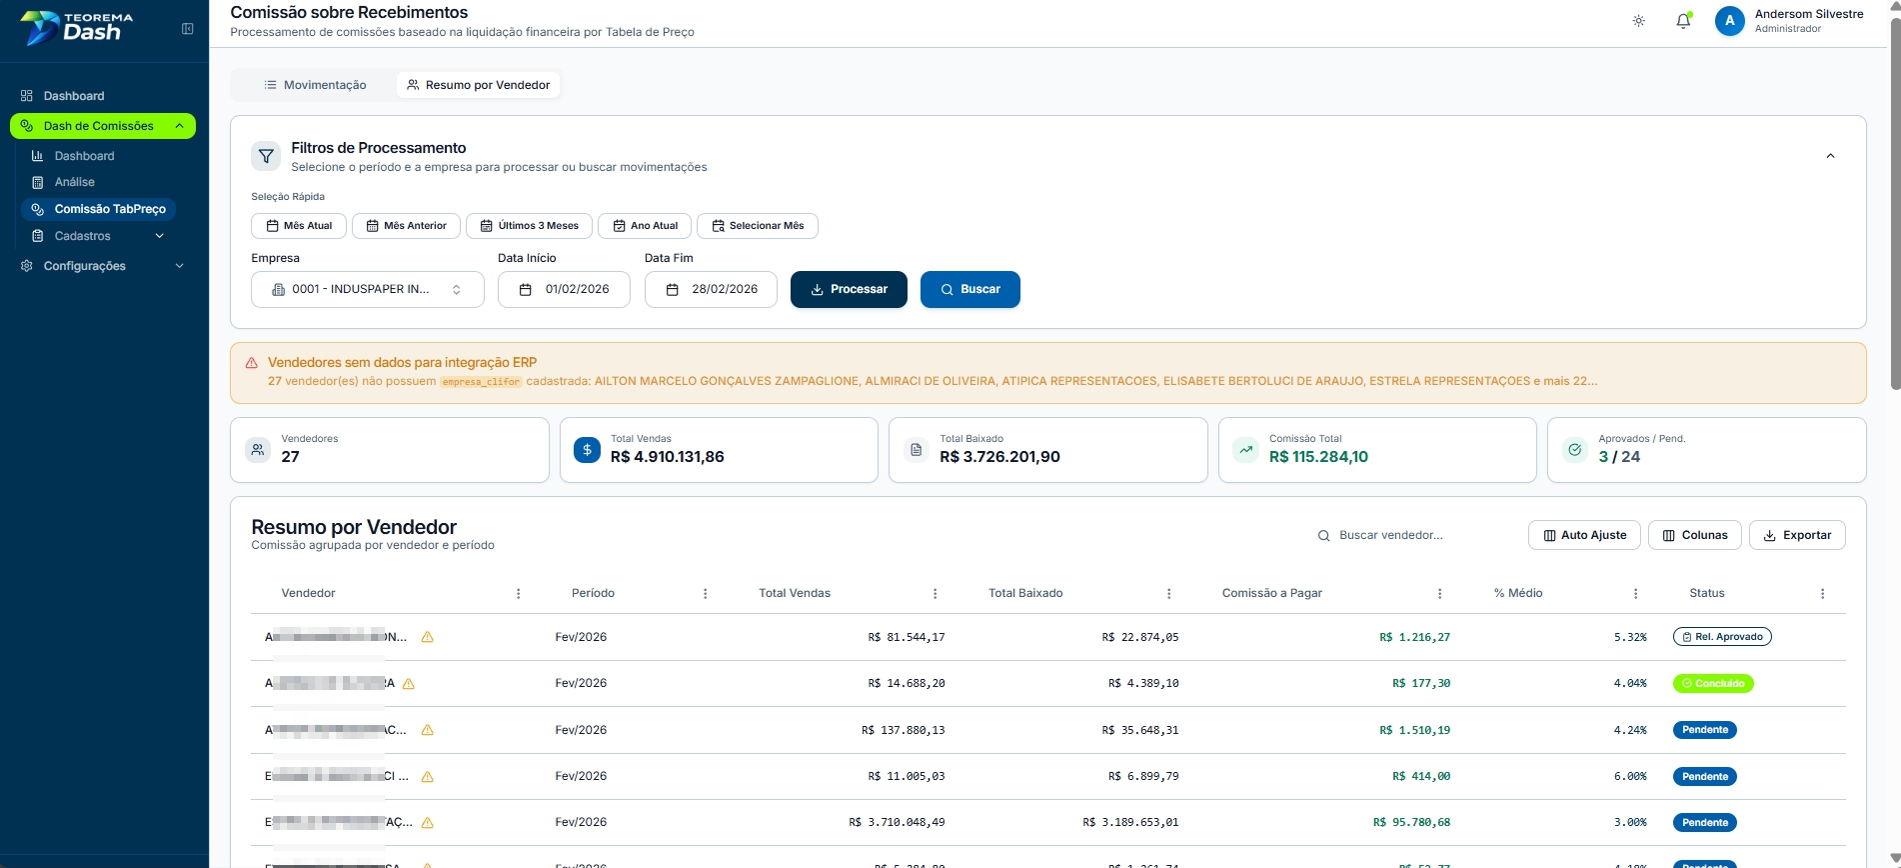Click warning icon on R$ 137.880,13 row
The height and width of the screenshot is (868, 1901).
[x=427, y=730]
